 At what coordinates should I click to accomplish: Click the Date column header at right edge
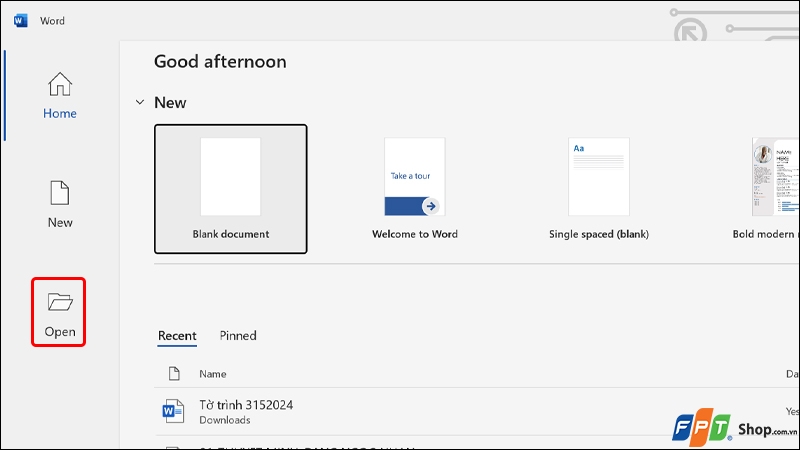pyautogui.click(x=792, y=374)
